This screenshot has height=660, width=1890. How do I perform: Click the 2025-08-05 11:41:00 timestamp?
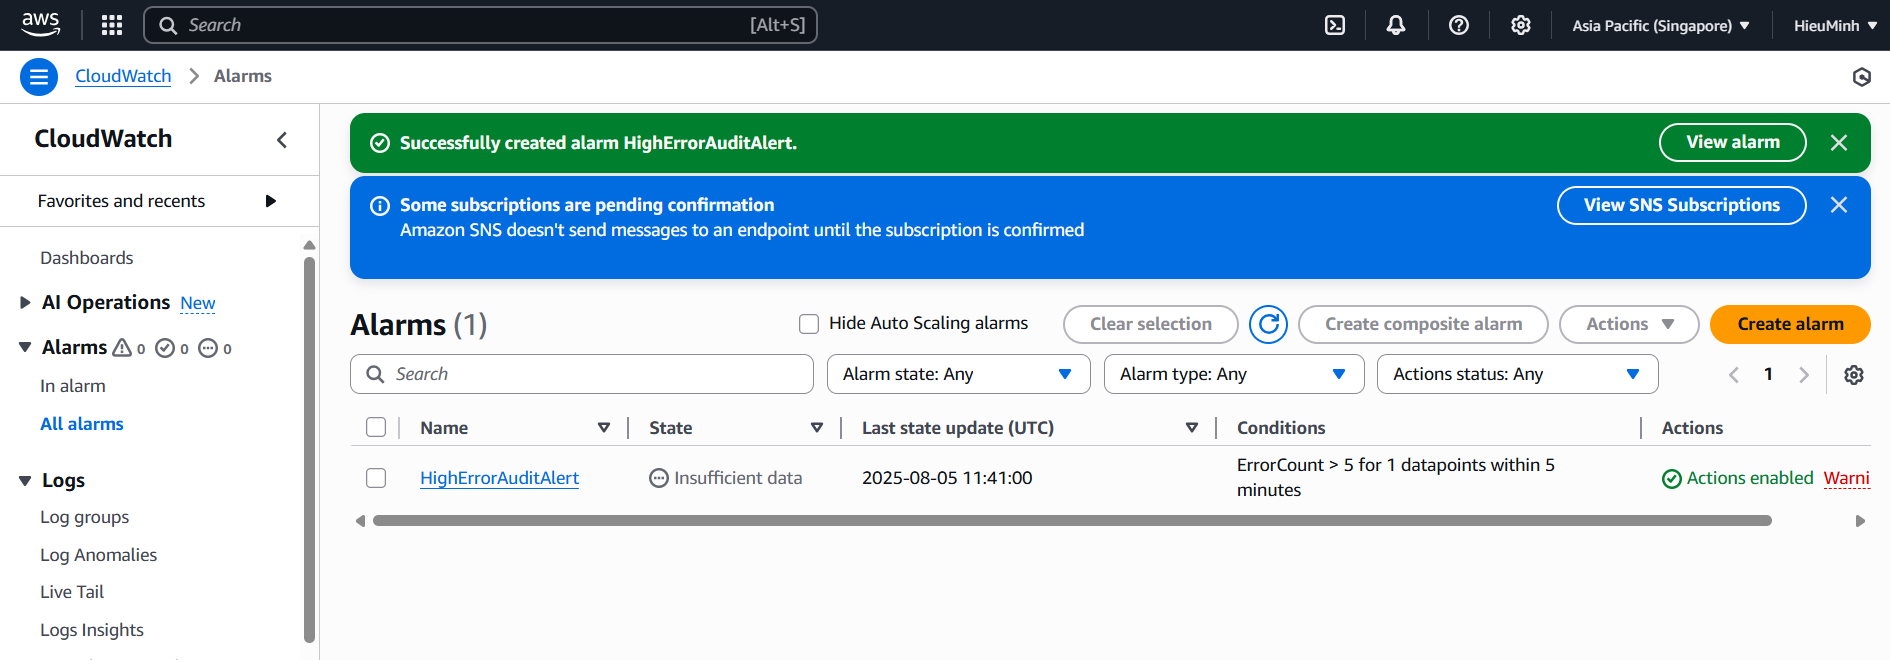pos(947,478)
